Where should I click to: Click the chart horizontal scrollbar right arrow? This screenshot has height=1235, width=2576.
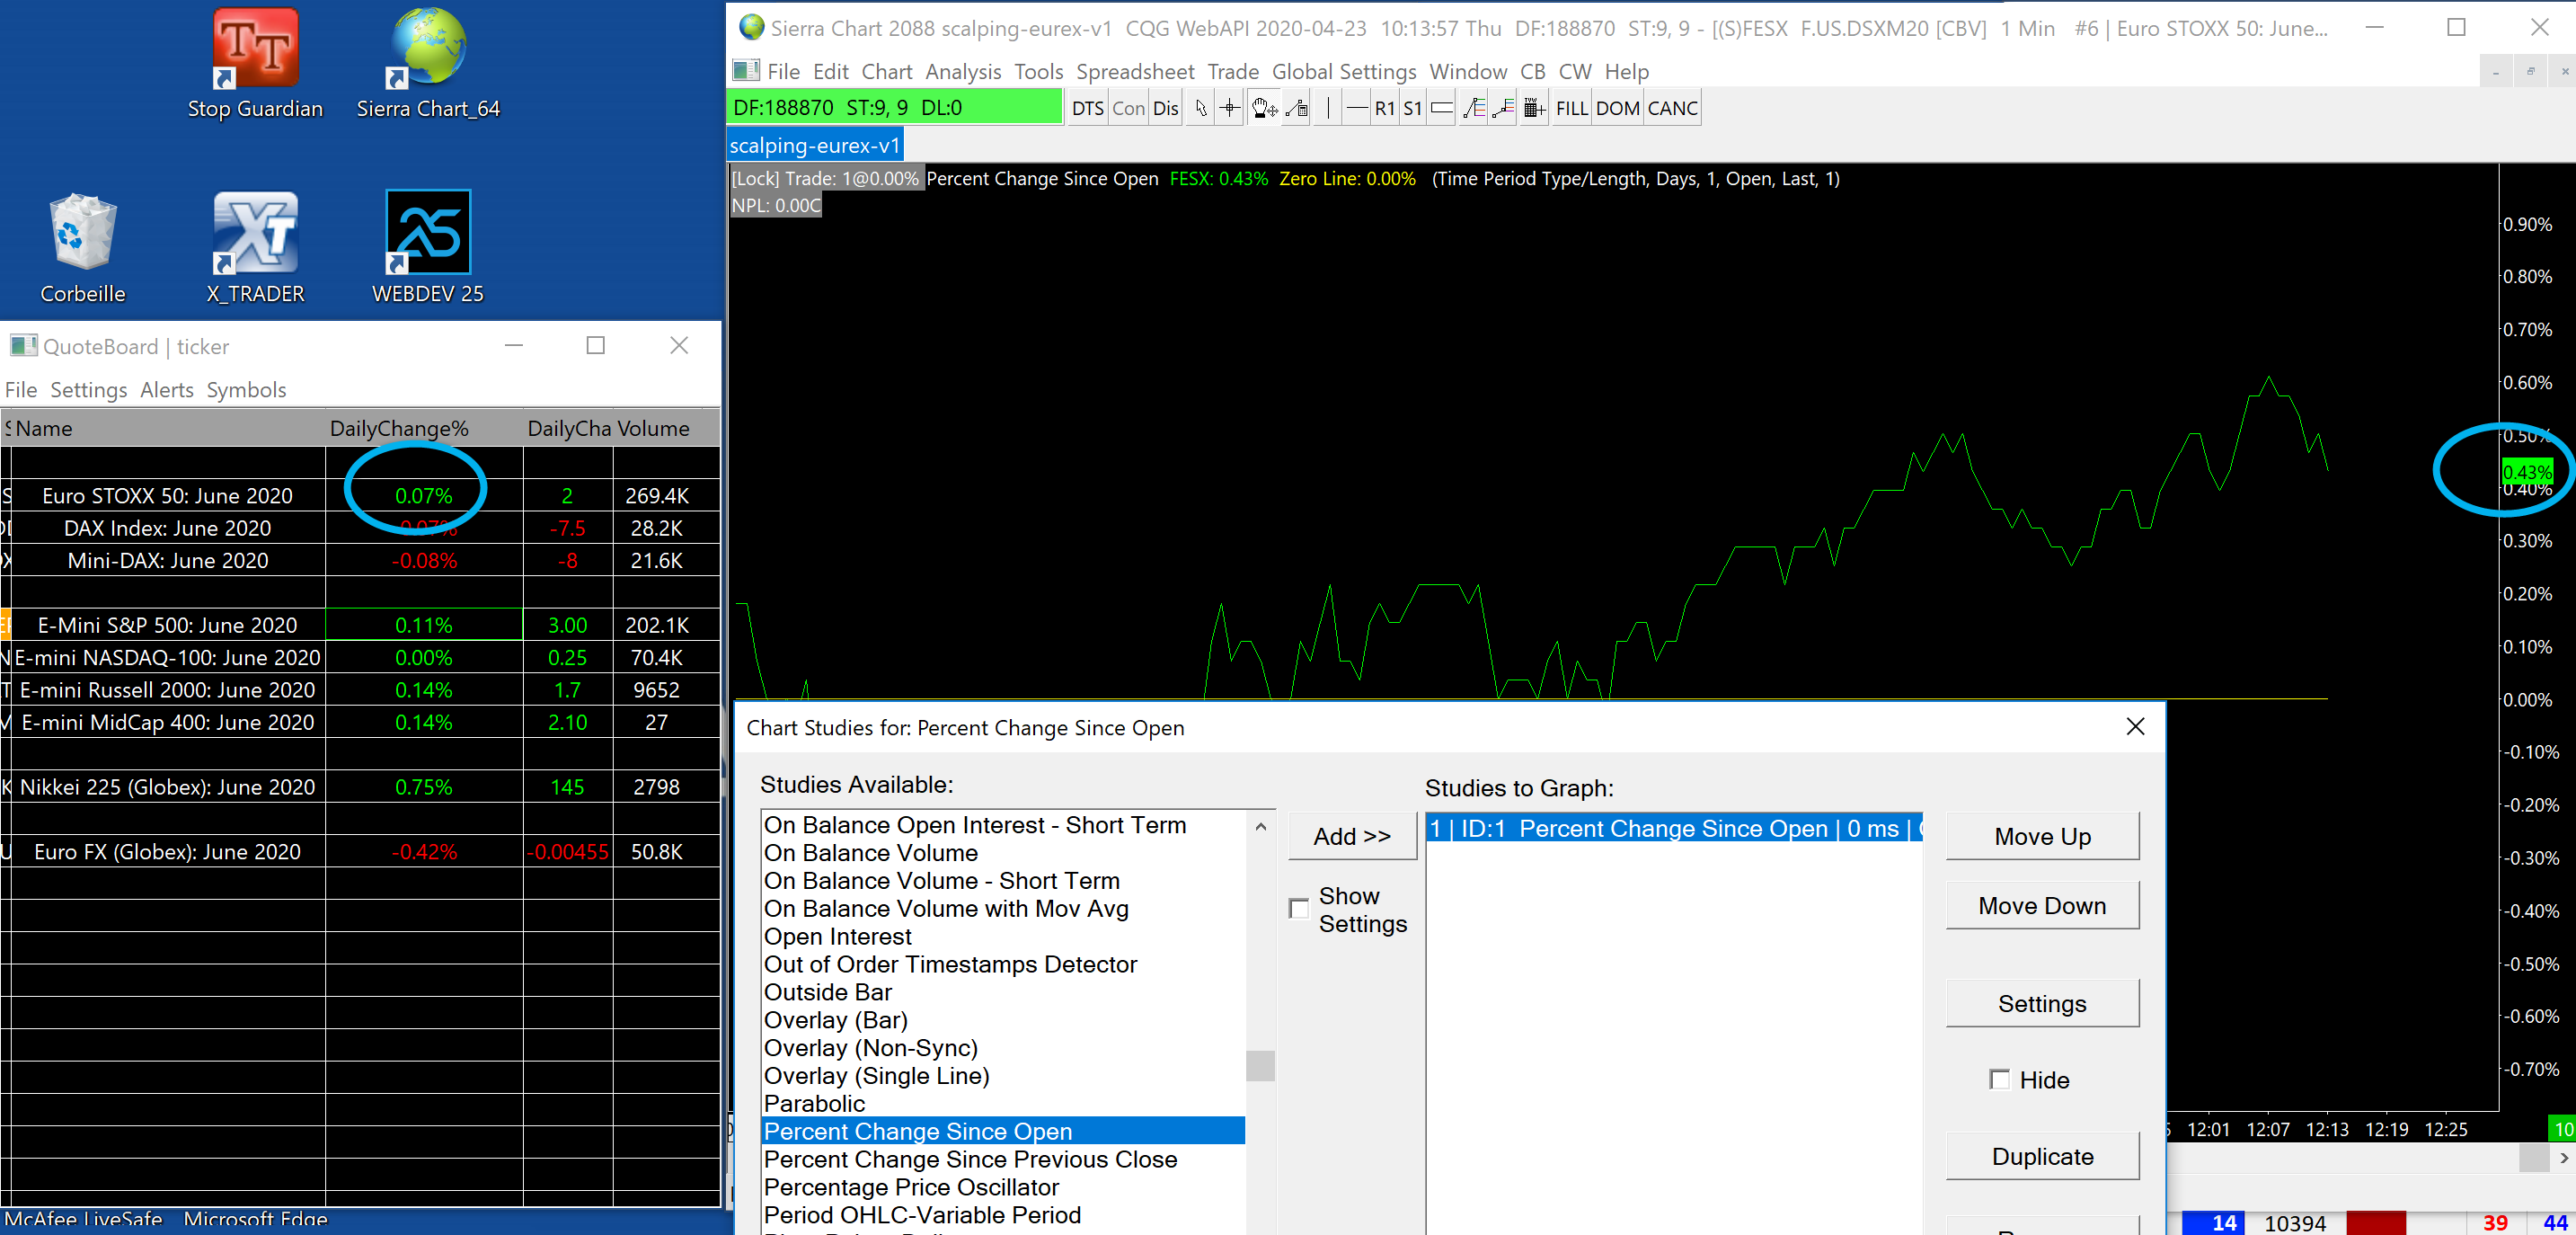(2563, 1157)
